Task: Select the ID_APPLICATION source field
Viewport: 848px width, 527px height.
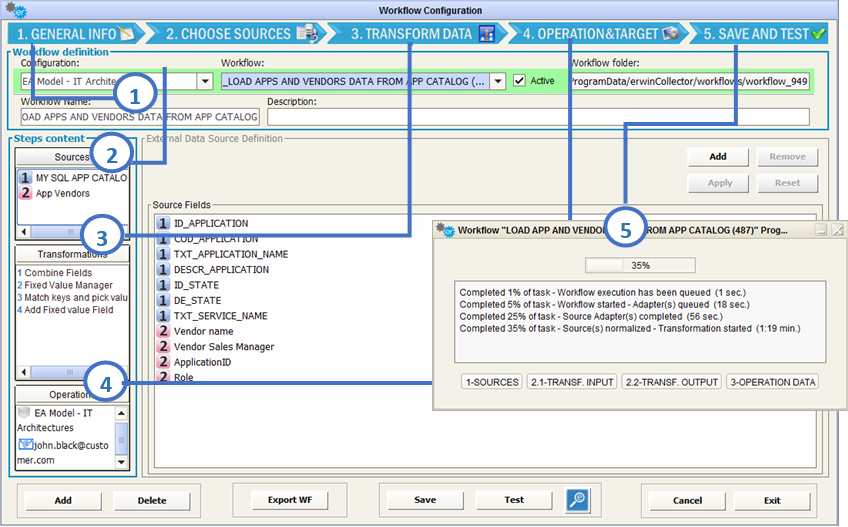Action: [202, 223]
